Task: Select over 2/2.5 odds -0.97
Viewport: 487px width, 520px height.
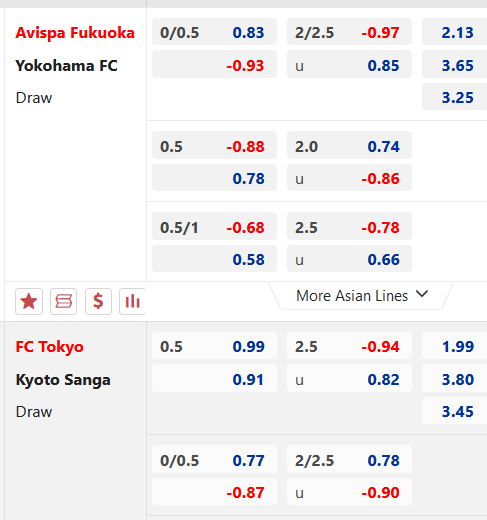Action: 349,32
